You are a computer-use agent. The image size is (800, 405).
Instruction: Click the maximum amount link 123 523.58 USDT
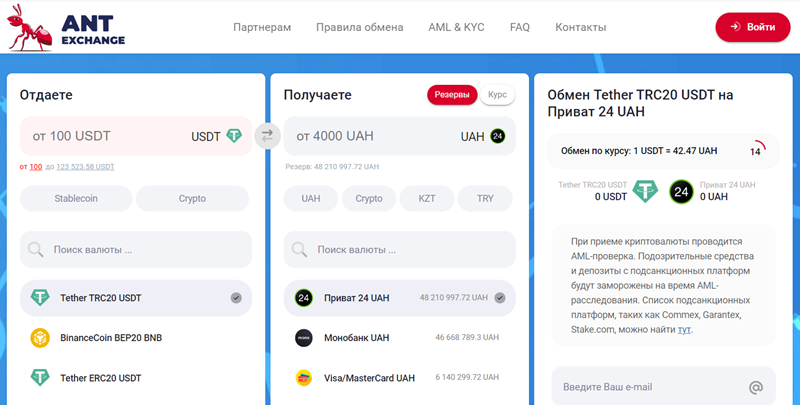tap(85, 167)
